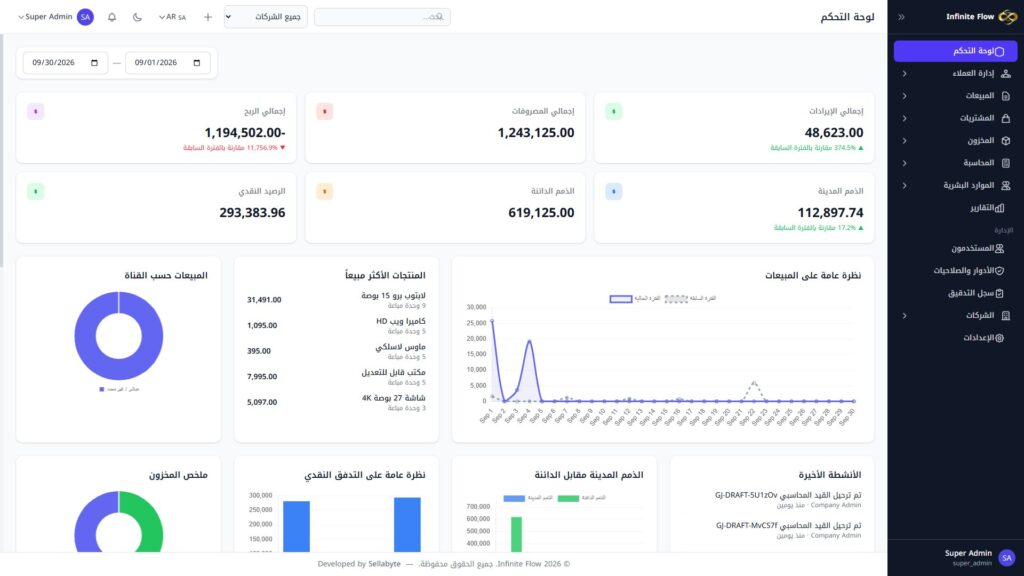Toggle sales-by-channel donut legend swatch
1024x576 pixels.
101,389
